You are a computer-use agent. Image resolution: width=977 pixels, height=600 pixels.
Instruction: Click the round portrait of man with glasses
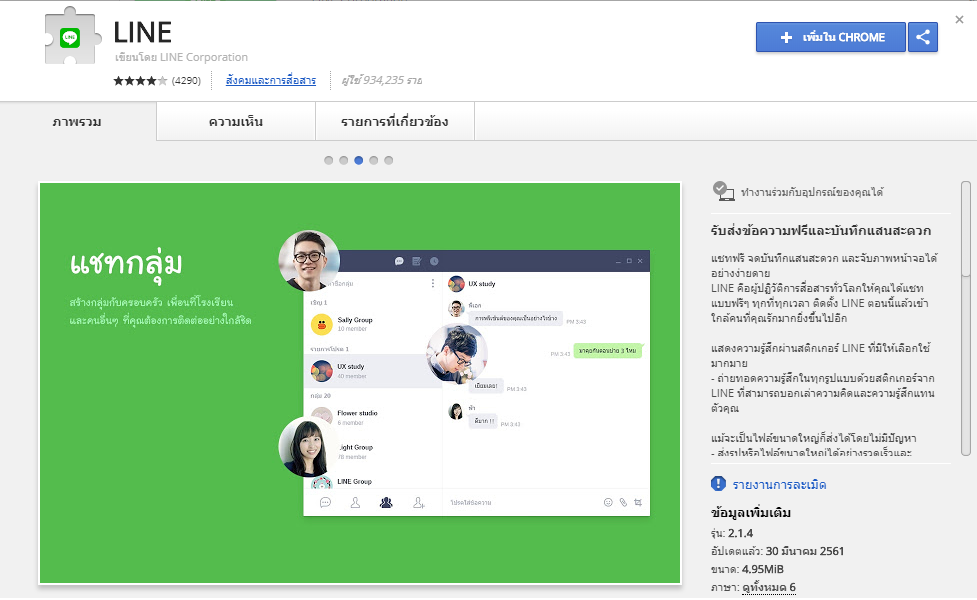[308, 260]
